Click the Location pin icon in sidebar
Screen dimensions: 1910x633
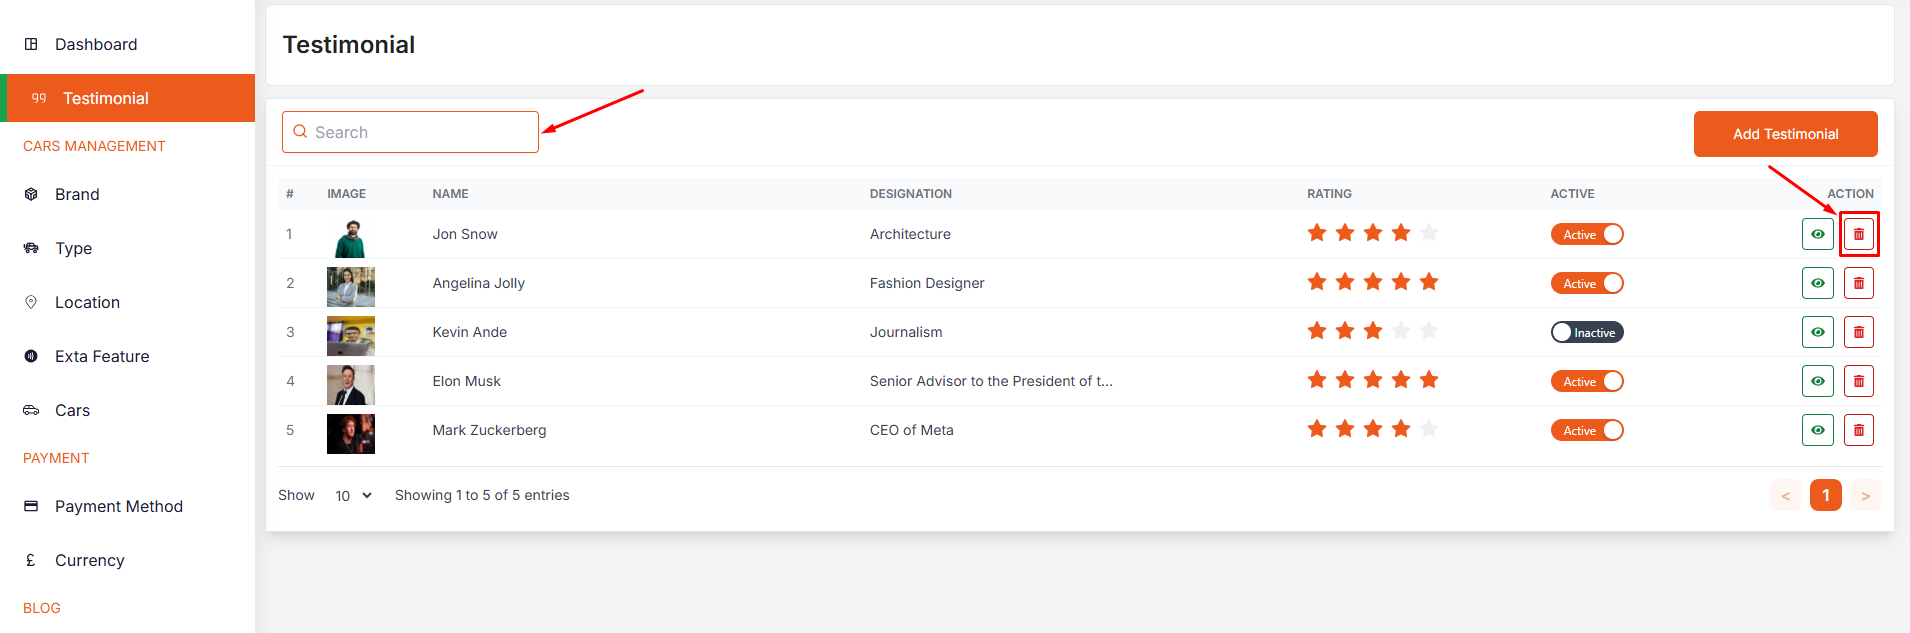click(31, 302)
